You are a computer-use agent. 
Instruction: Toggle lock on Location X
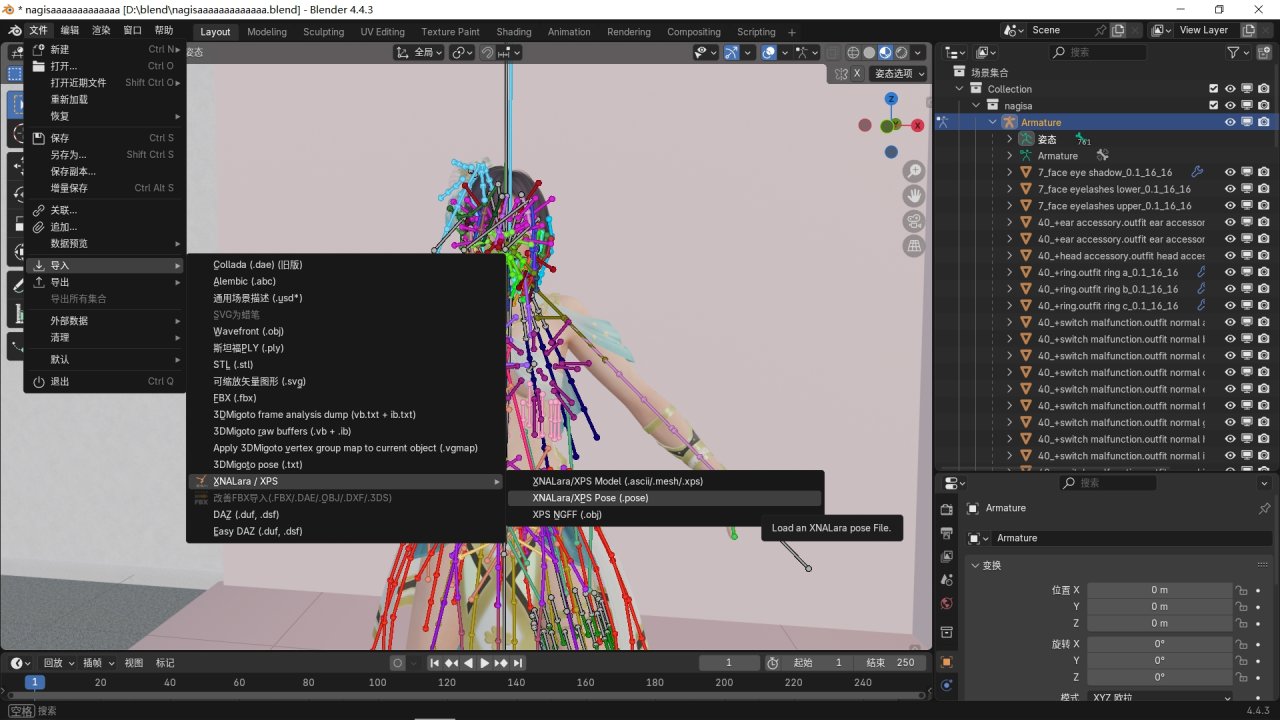point(1241,590)
